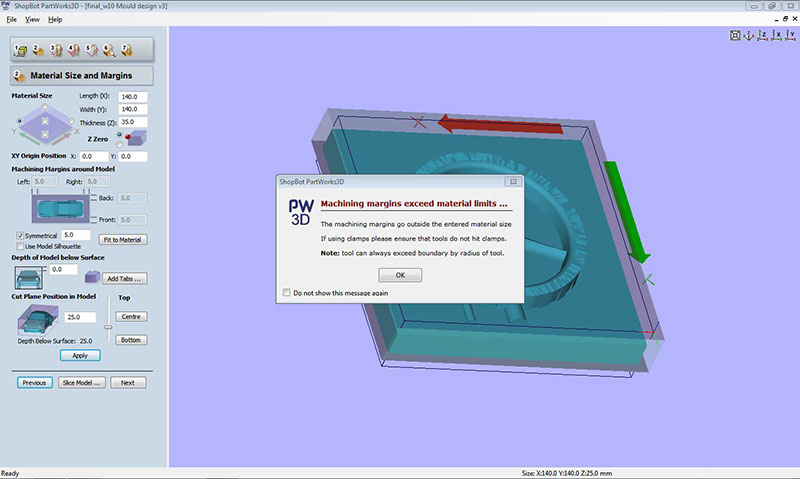Screen dimensions: 800x479
Task: Click OK in the margins warning dialog
Action: point(400,275)
